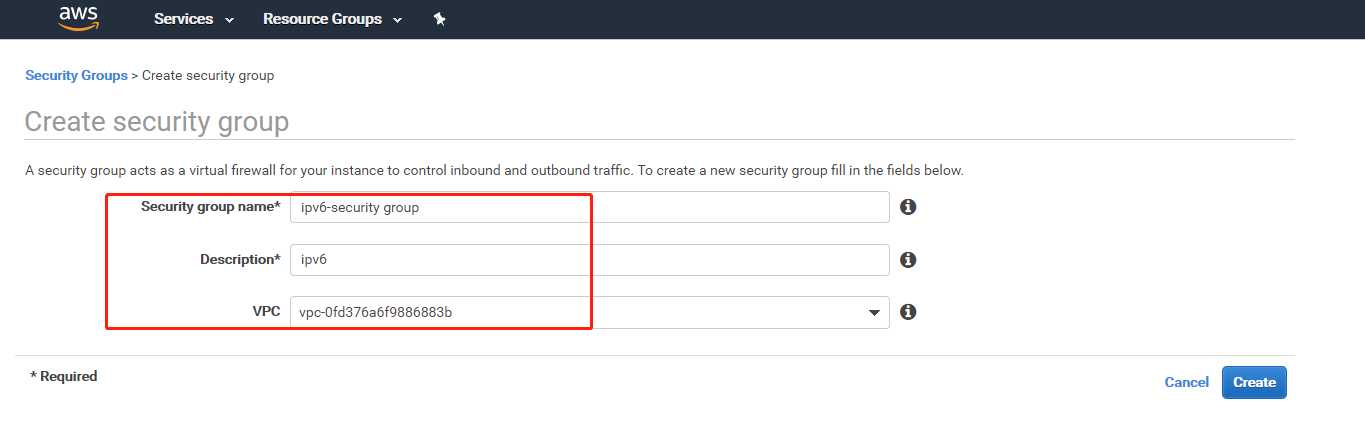
Task: Open the Services menu
Action: click(193, 19)
